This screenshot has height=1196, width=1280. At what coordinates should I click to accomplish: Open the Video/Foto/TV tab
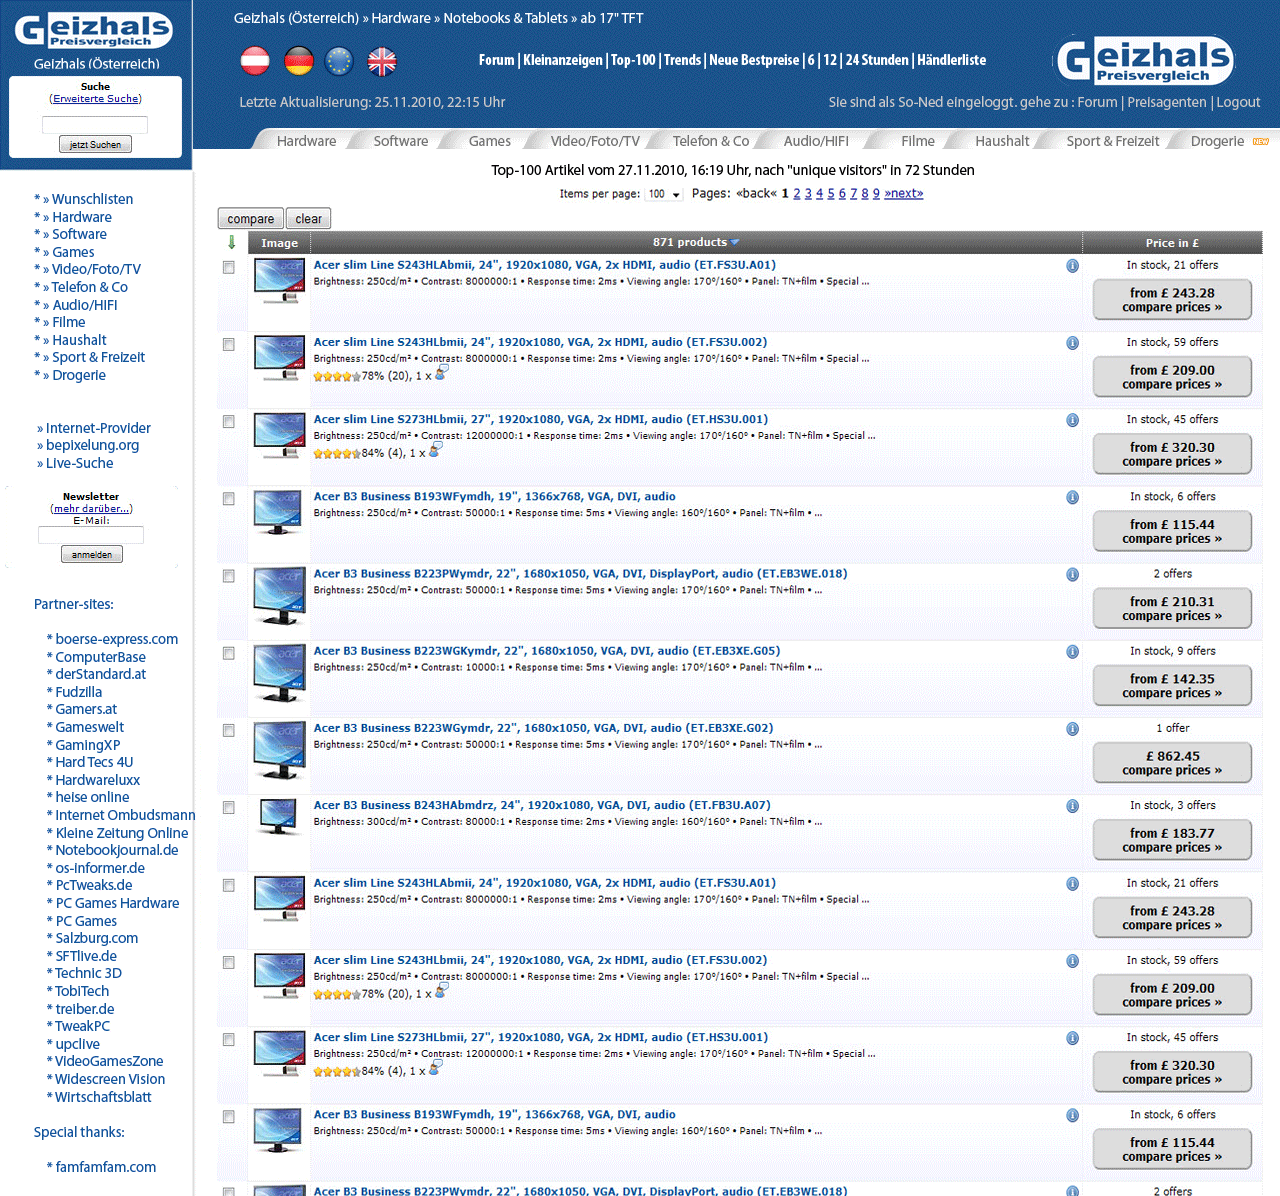point(595,141)
